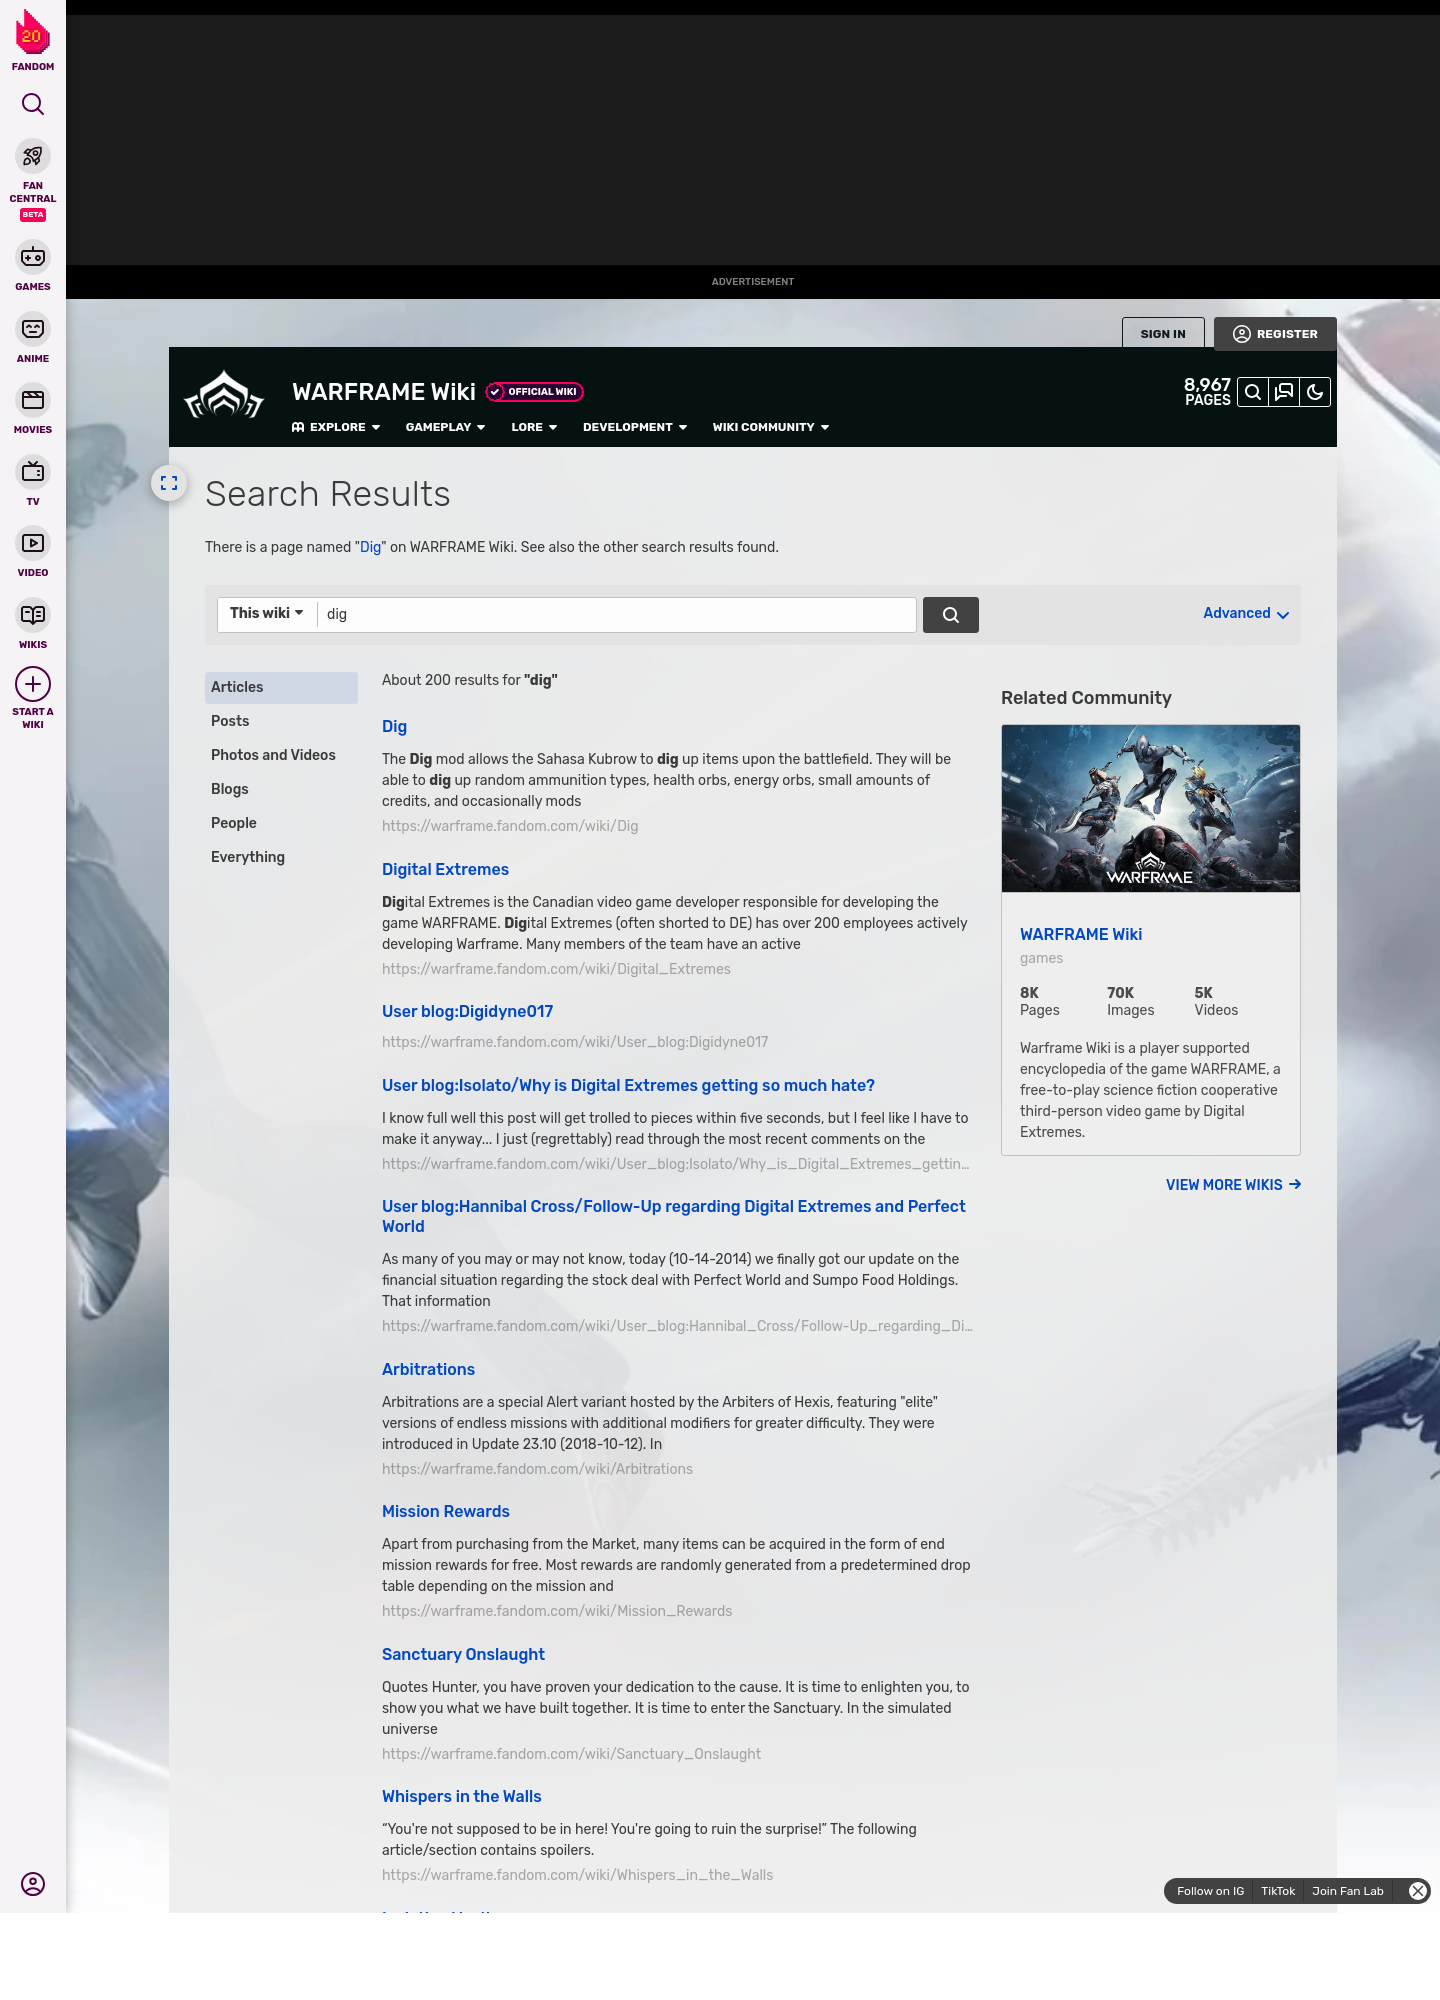The height and width of the screenshot is (2000, 1440).
Task: Open the This wiki scope dropdown
Action: pos(266,614)
